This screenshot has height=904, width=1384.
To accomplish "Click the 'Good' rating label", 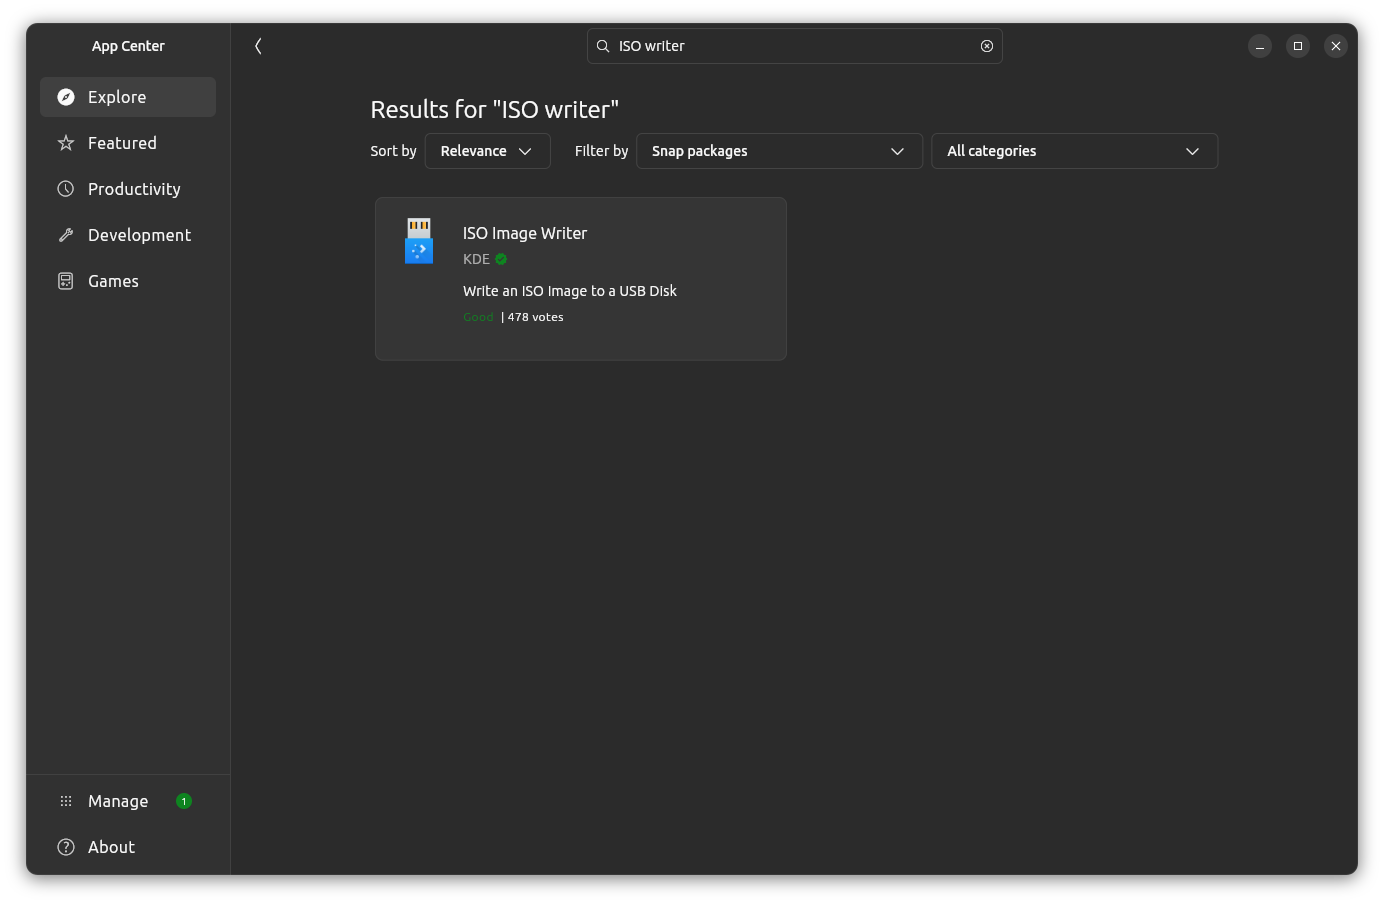I will pos(478,317).
